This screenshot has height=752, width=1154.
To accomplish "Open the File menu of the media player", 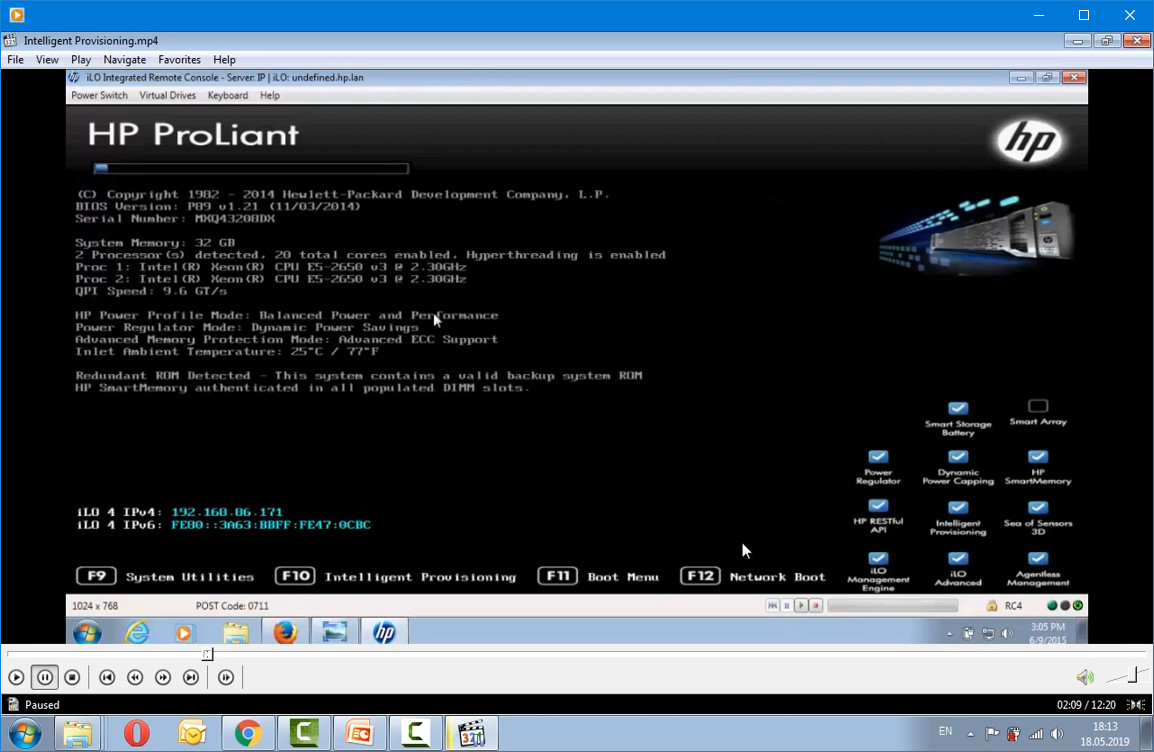I will click(x=15, y=60).
